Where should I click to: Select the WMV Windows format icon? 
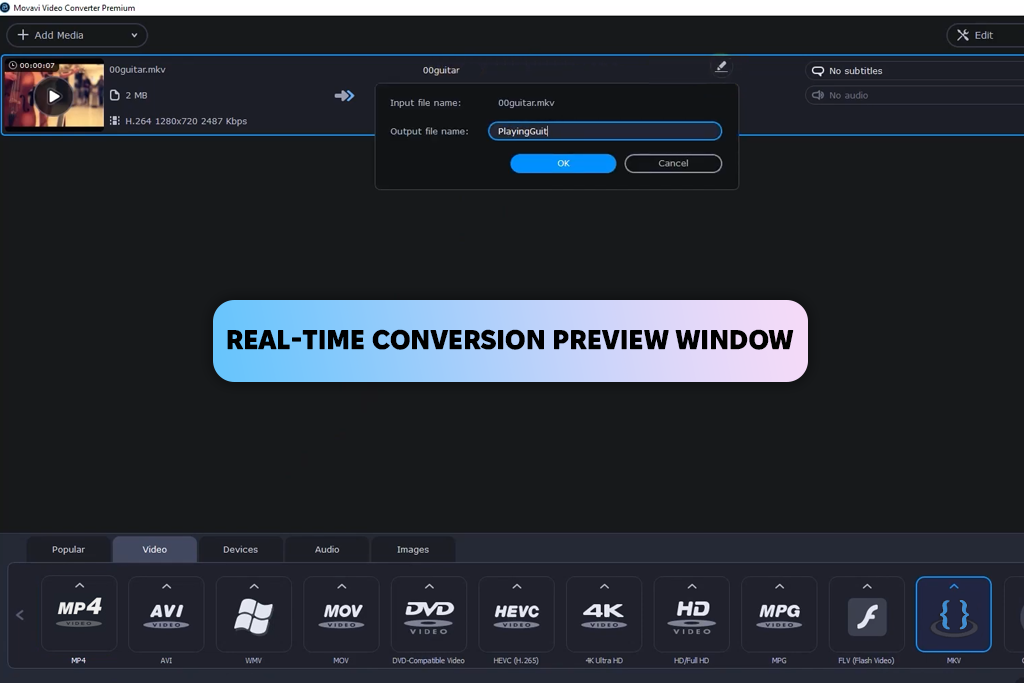(254, 613)
